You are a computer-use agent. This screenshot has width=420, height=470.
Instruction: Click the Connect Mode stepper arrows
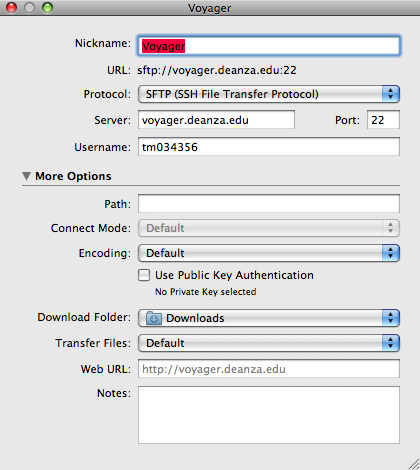[390, 228]
